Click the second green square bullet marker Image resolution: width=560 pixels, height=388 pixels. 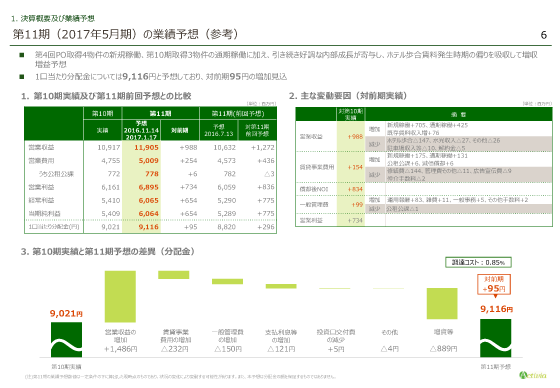[x=22, y=76]
